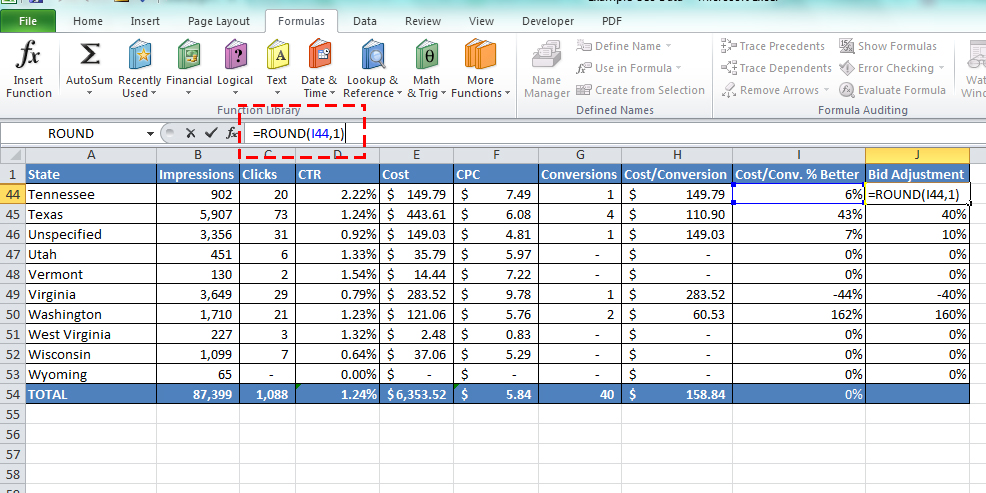The image size is (986, 493).
Task: Click the Bid Adjustment header cell
Action: click(x=917, y=174)
